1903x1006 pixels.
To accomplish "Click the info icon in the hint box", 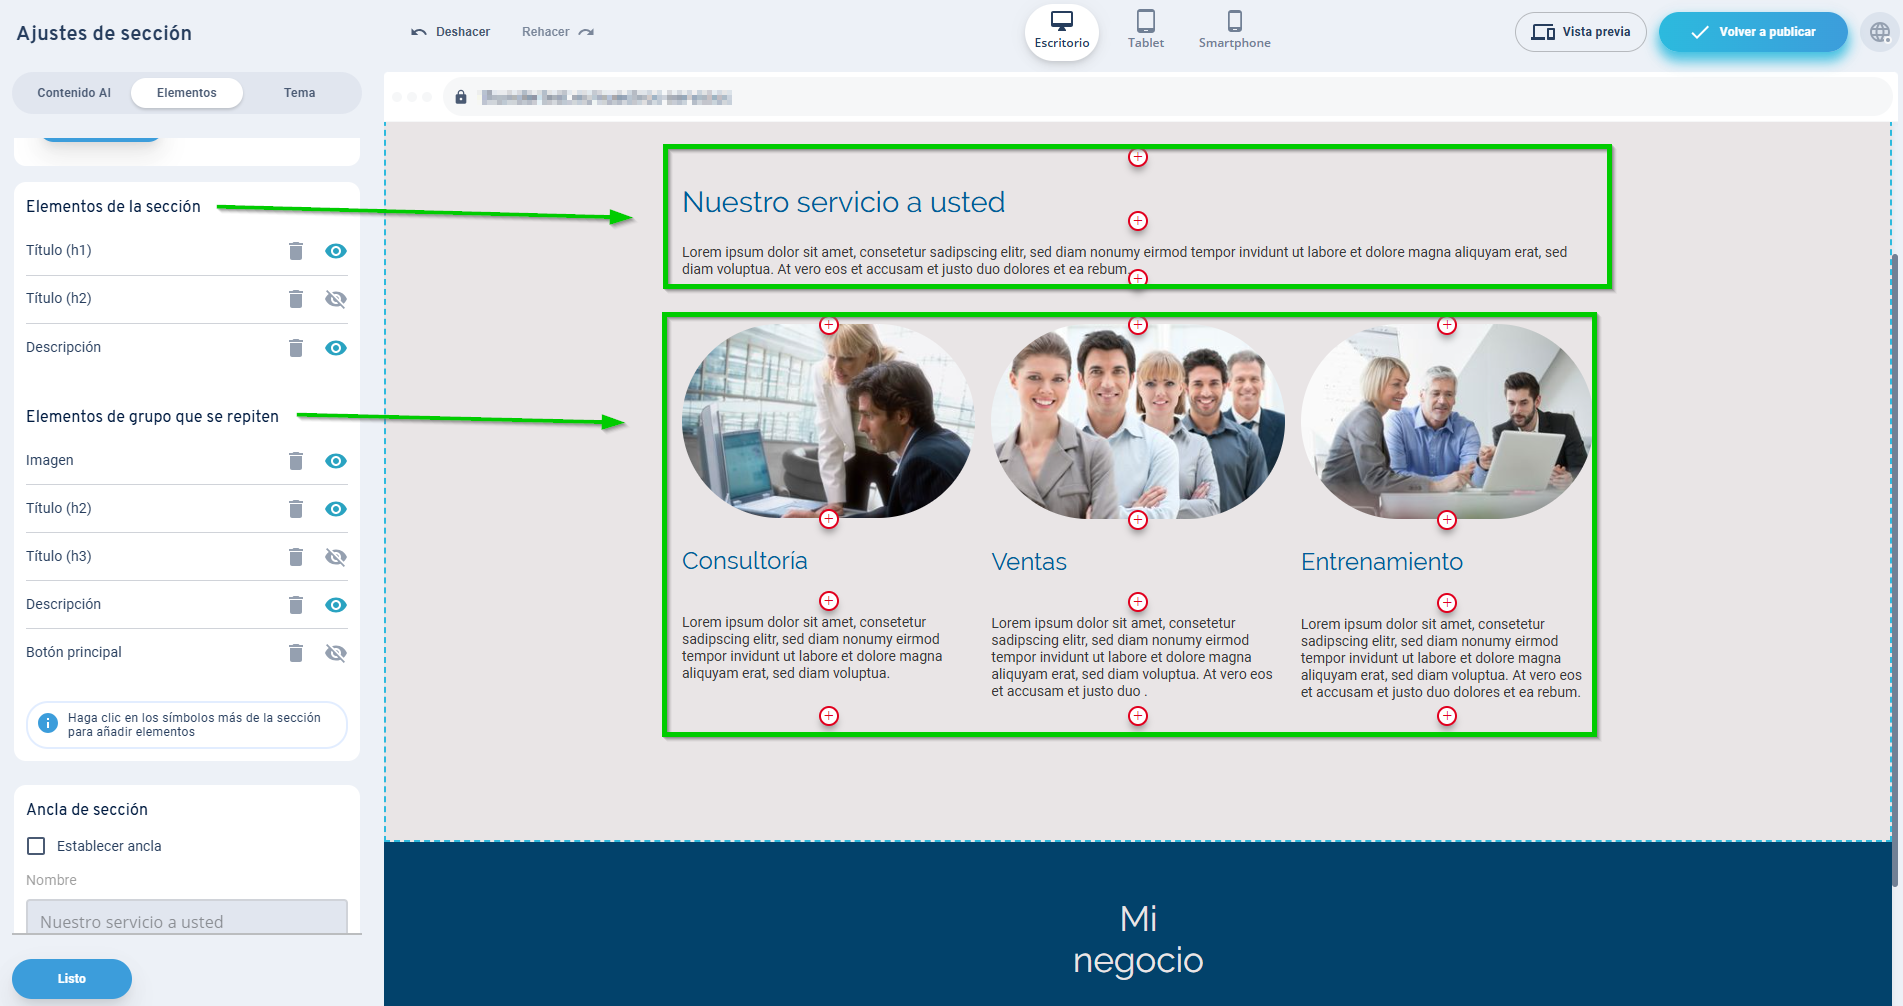I will coord(47,724).
